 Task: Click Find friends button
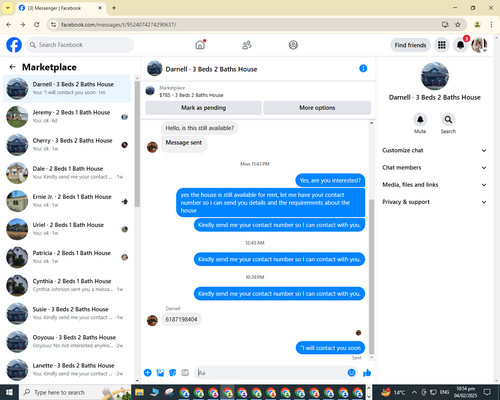410,45
